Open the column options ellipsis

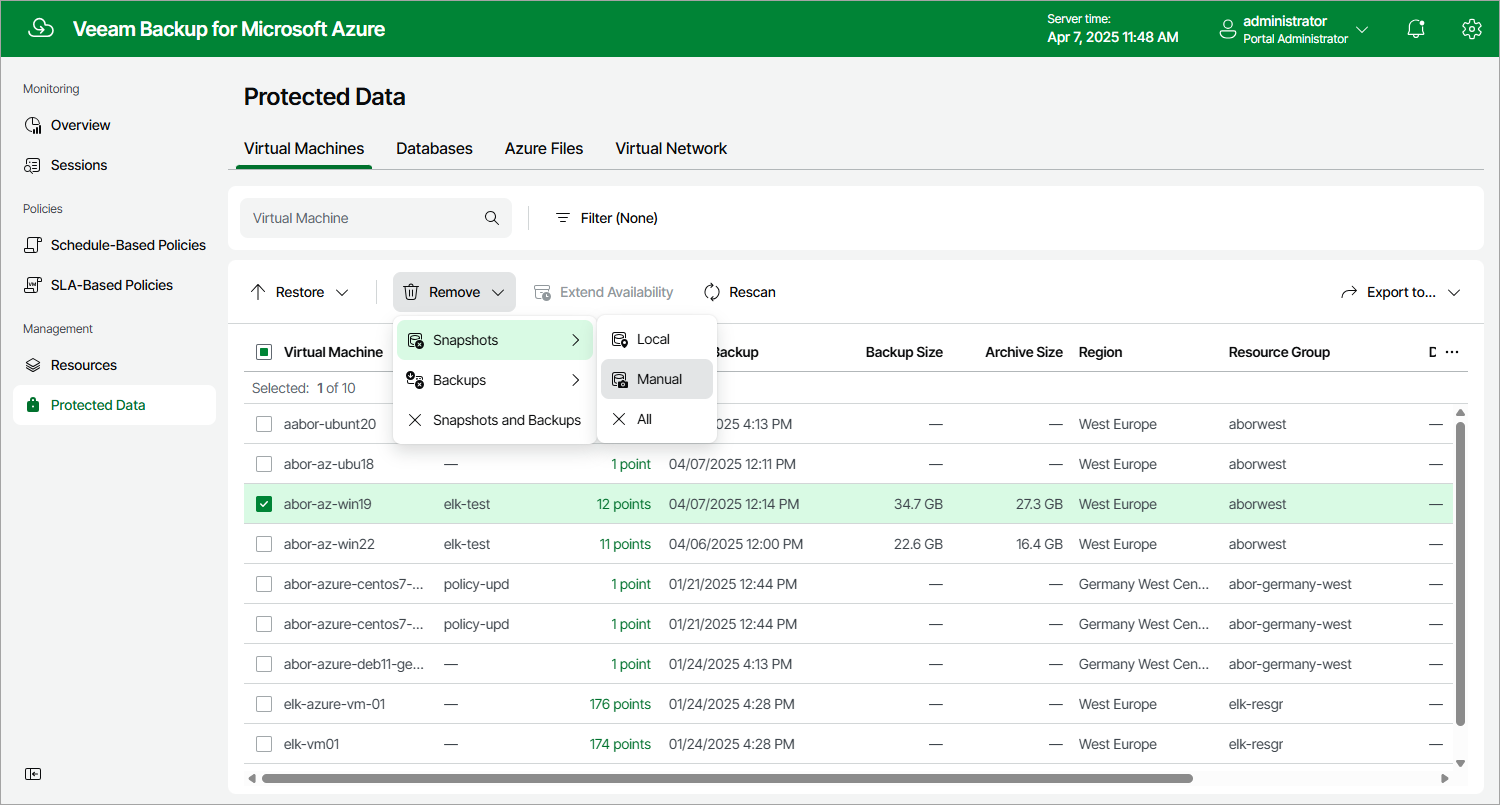point(1452,352)
